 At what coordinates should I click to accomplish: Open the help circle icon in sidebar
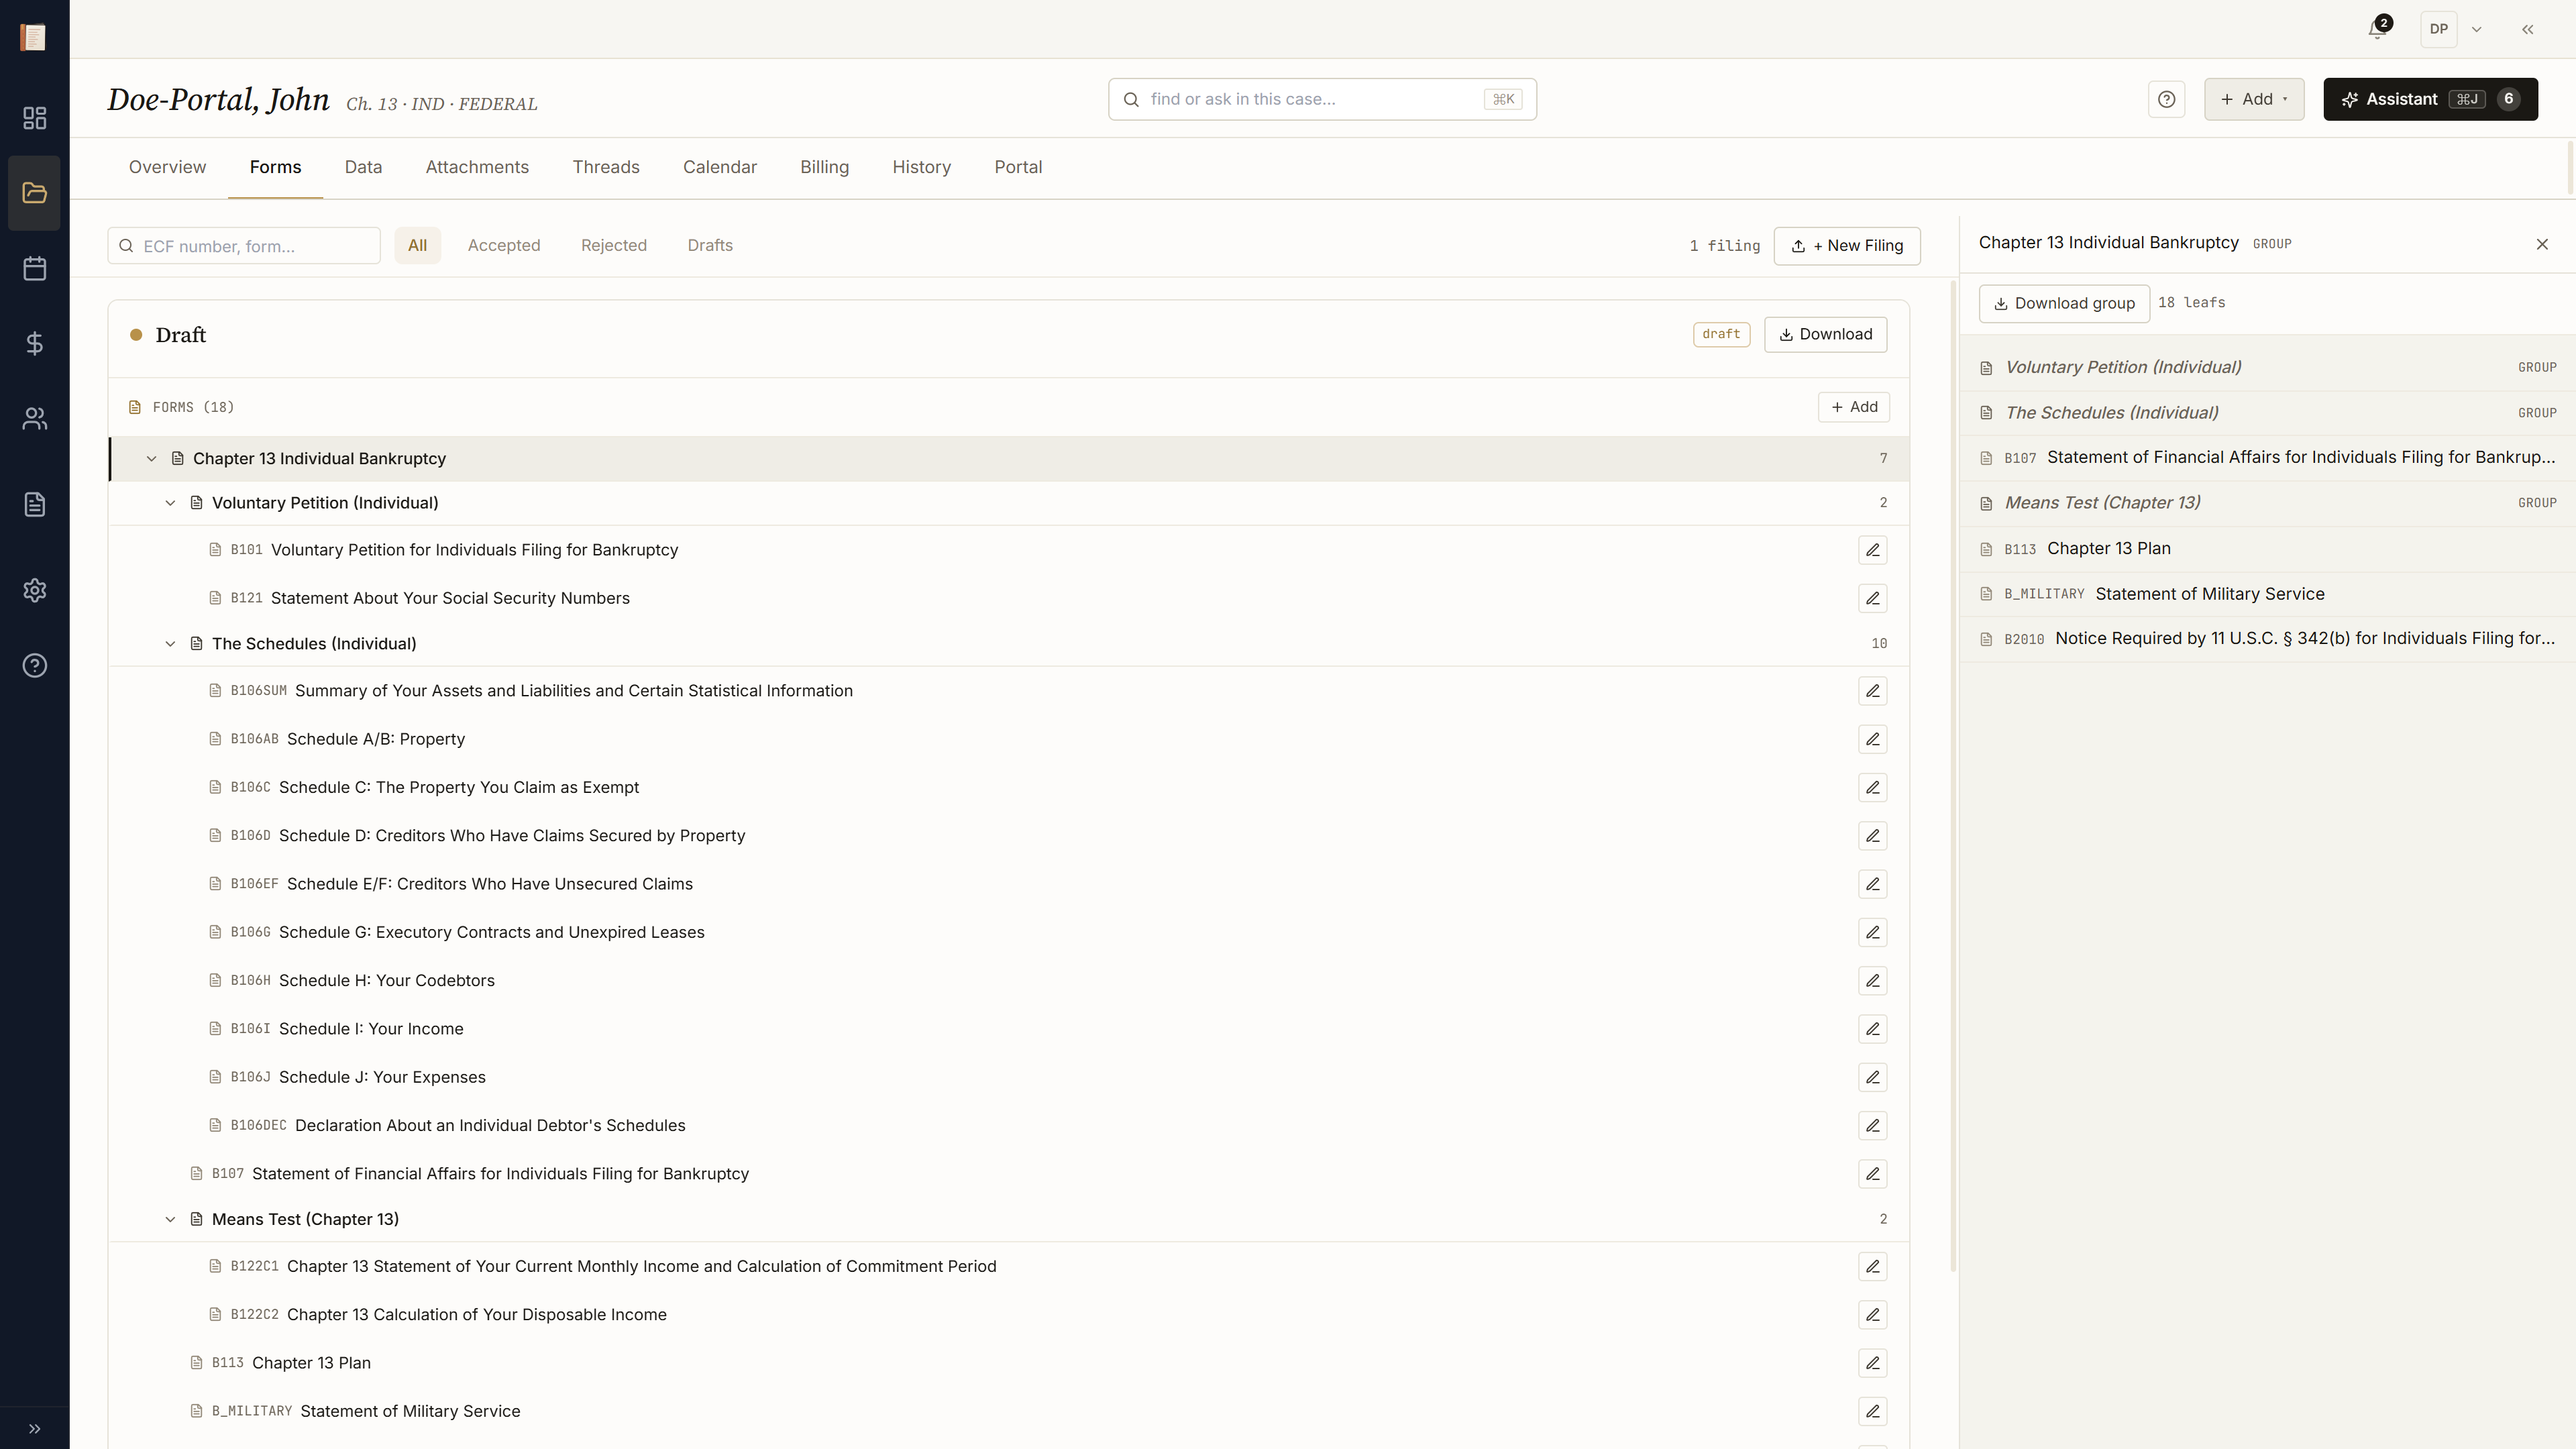tap(34, 665)
